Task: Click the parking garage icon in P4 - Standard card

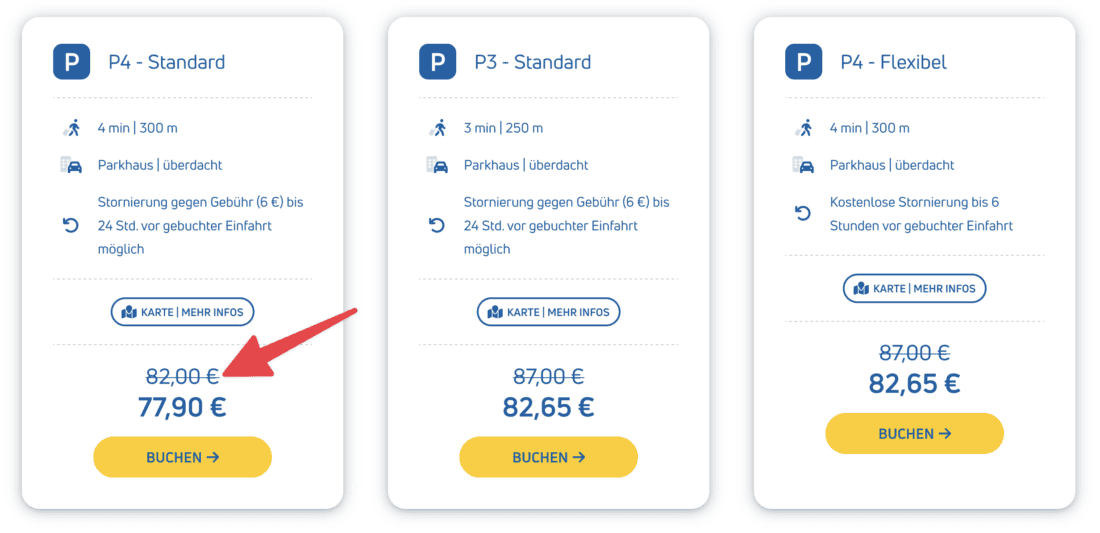Action: pos(71,165)
